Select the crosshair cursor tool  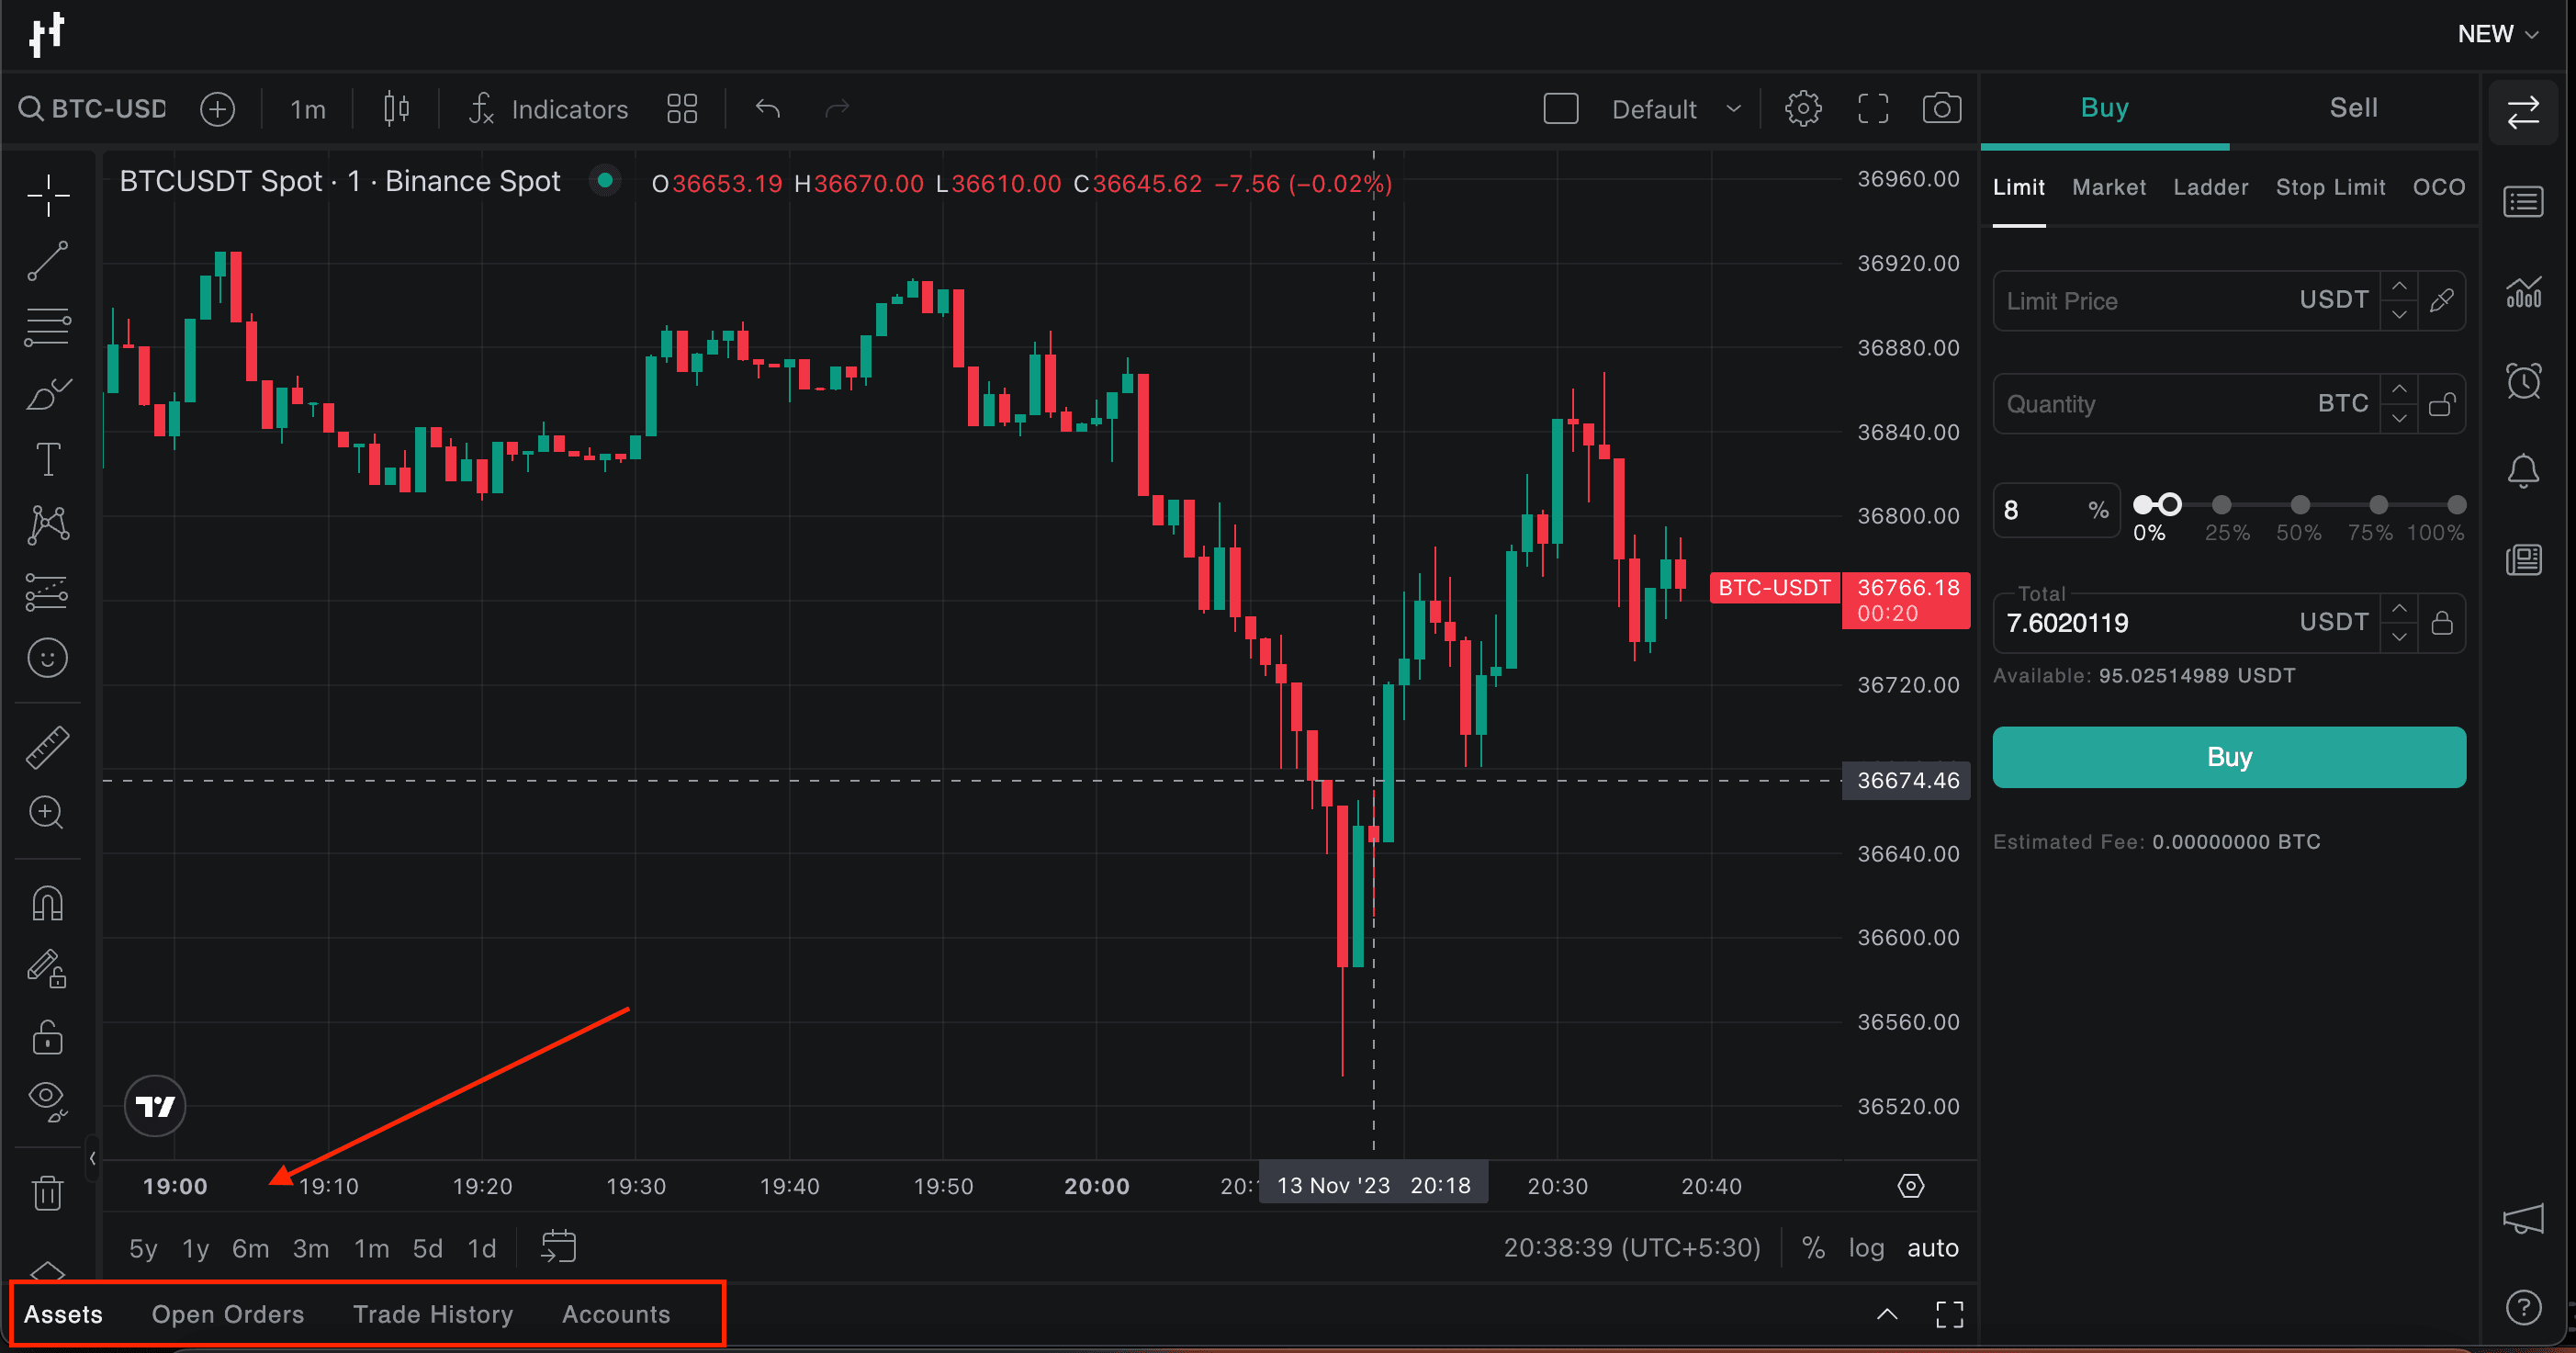(47, 196)
